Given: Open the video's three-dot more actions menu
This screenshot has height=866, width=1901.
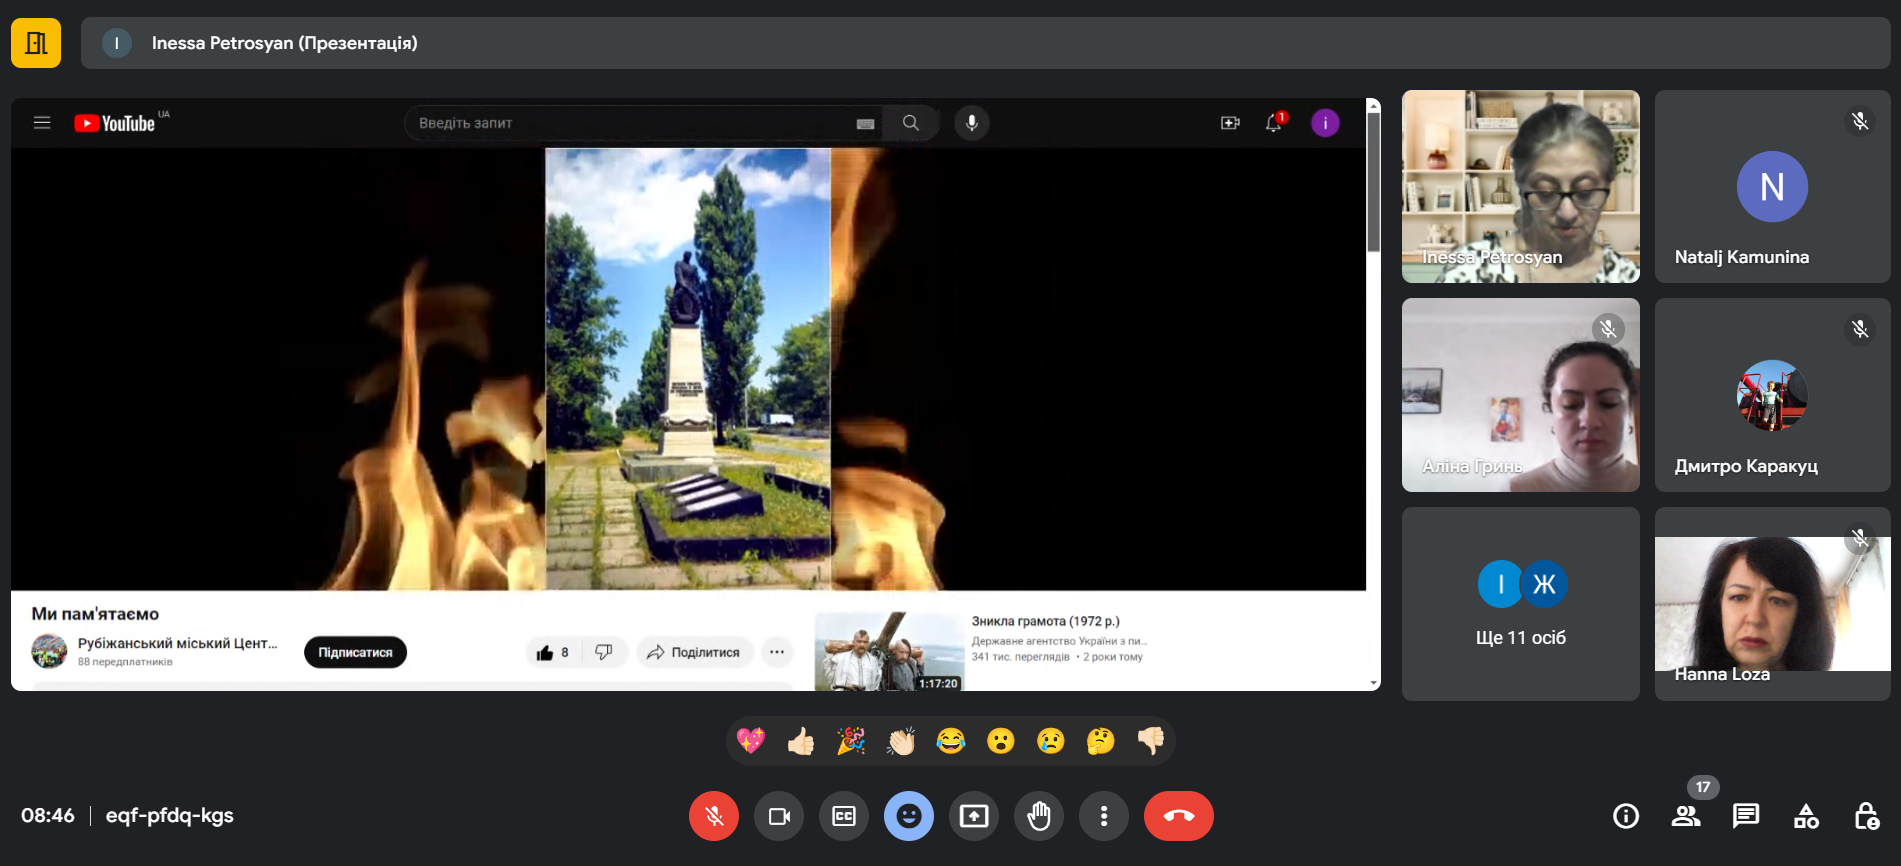Looking at the screenshot, I should (777, 652).
